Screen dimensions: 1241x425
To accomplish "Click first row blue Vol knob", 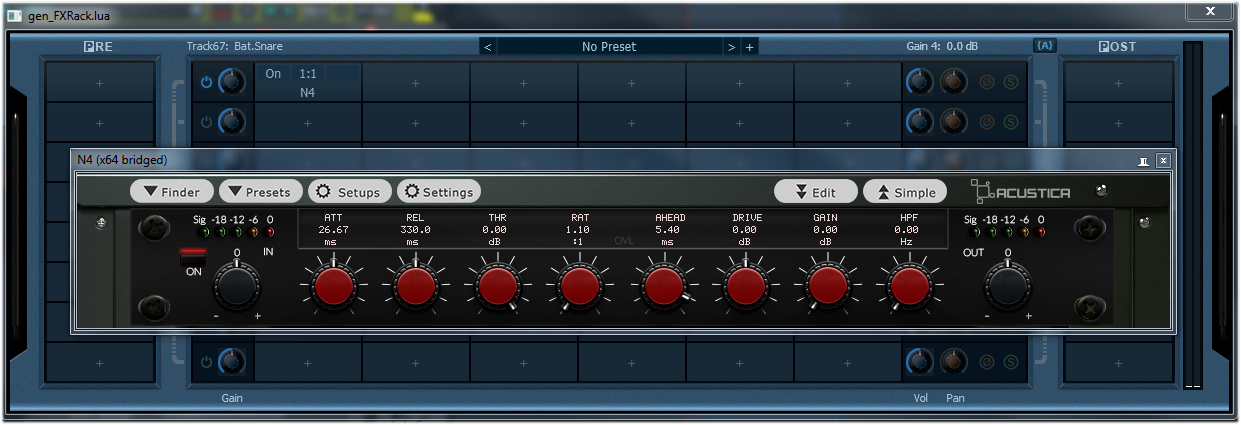I will [920, 82].
